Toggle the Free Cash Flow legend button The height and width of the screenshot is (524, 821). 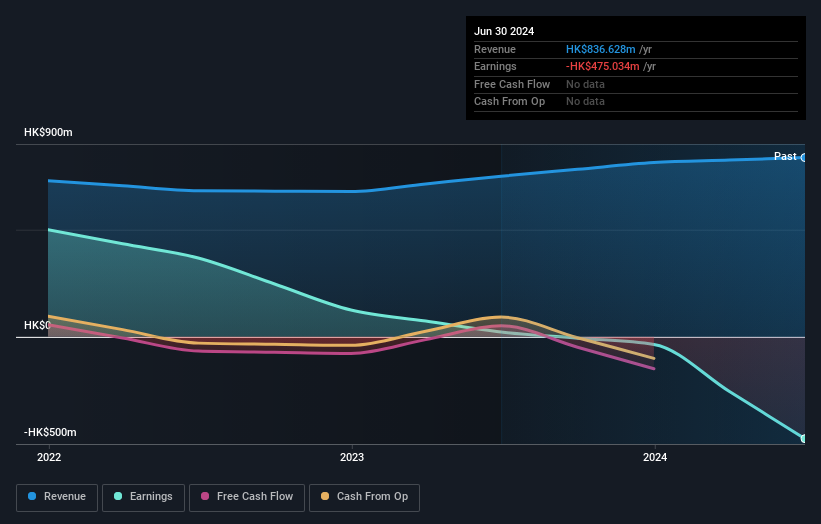(x=247, y=497)
